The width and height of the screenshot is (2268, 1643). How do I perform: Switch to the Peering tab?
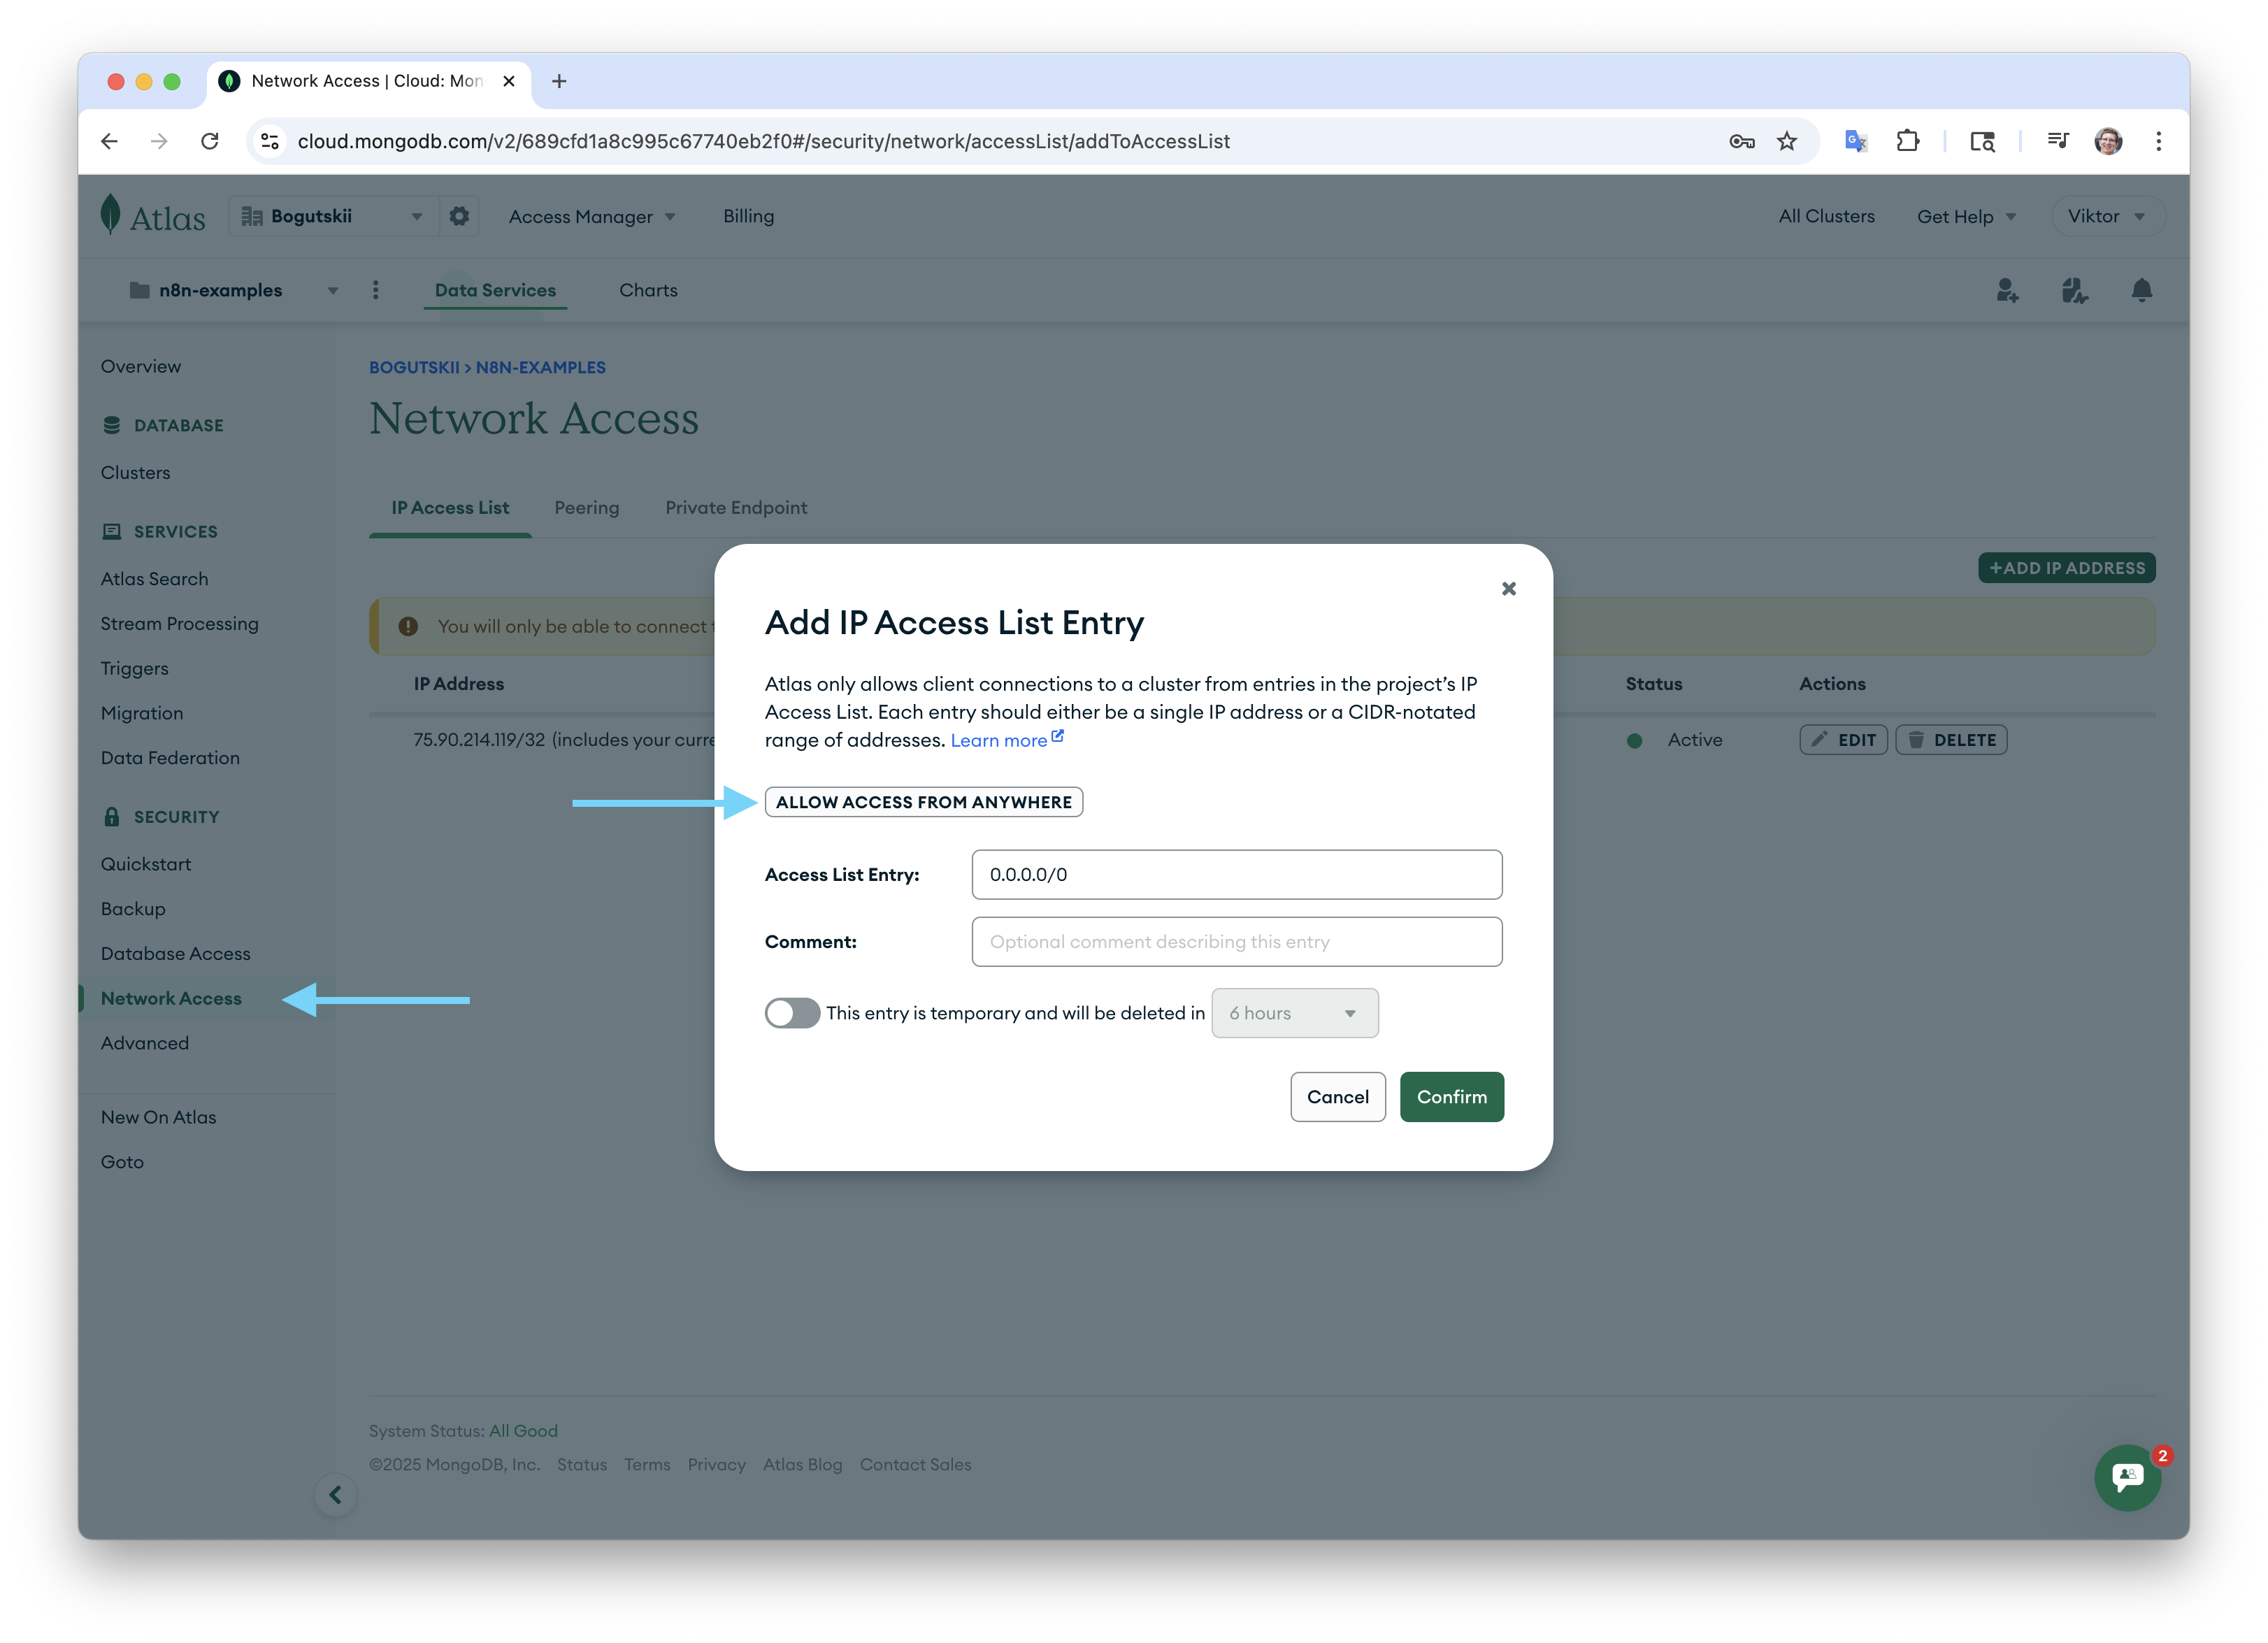tap(587, 508)
